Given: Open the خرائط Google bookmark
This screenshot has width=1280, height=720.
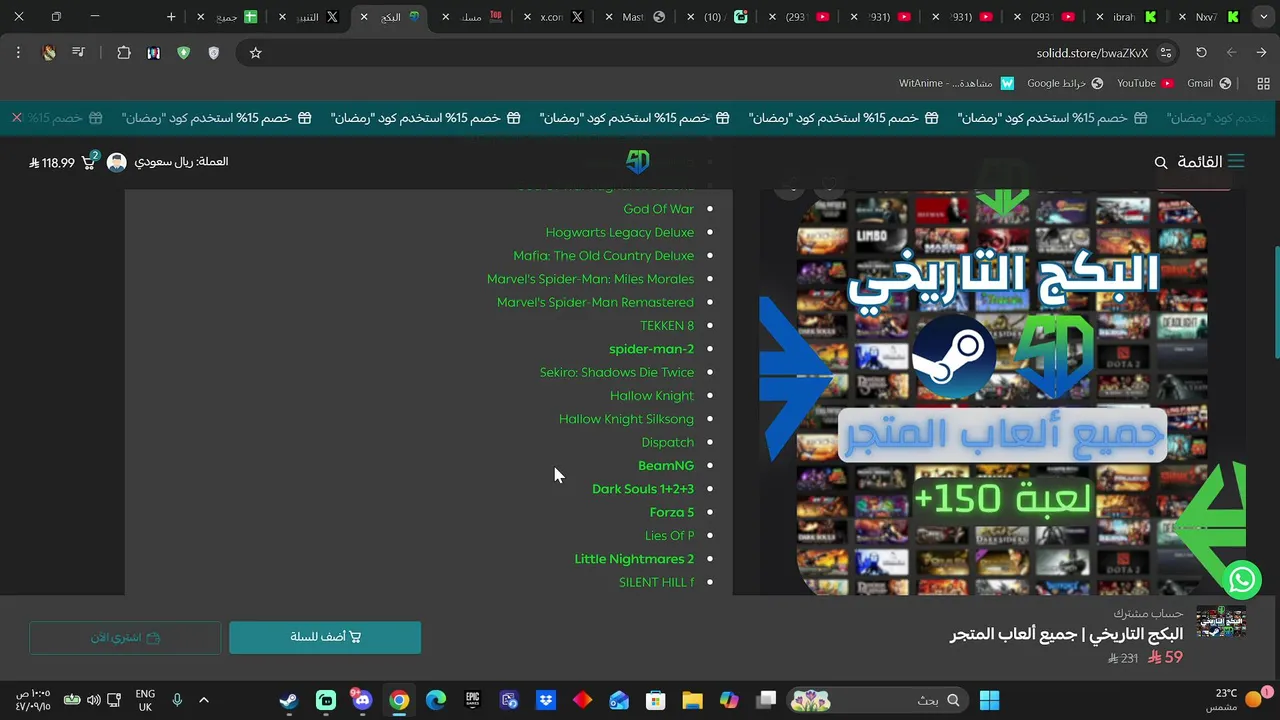Looking at the screenshot, I should point(1065,83).
